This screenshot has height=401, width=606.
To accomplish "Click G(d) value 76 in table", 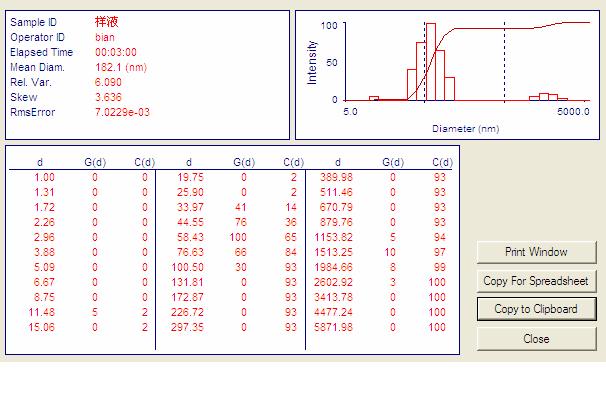I will pyautogui.click(x=241, y=222).
